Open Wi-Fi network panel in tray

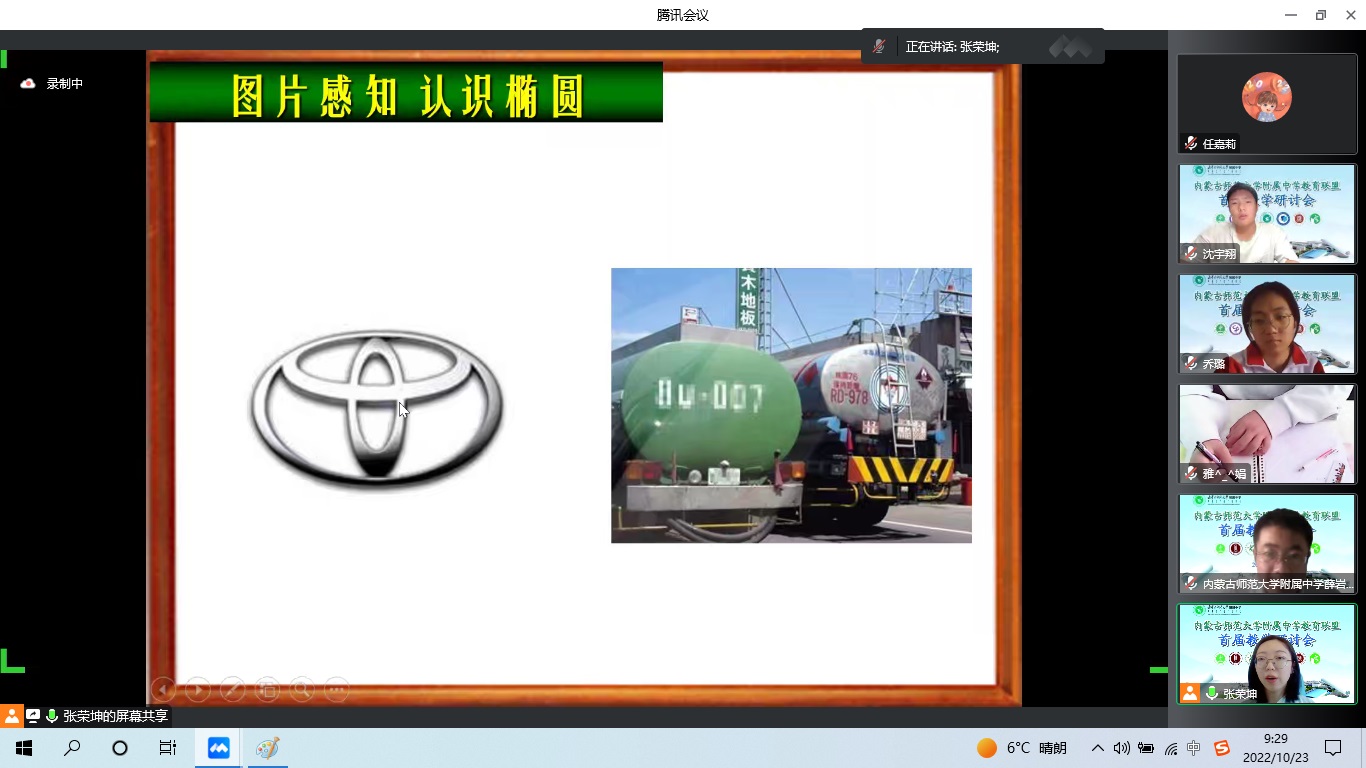(1170, 748)
